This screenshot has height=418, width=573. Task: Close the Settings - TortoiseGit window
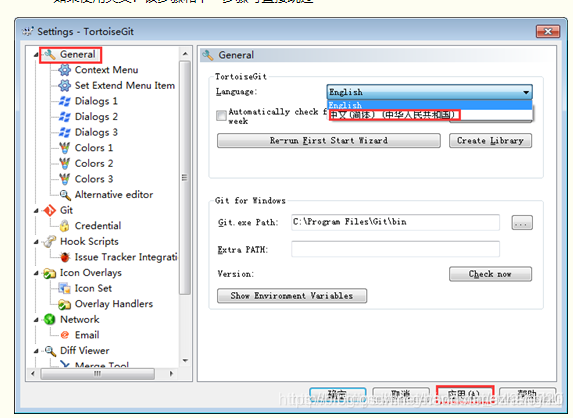[548, 31]
